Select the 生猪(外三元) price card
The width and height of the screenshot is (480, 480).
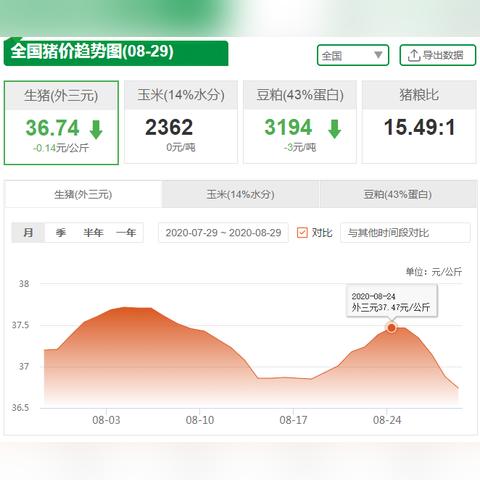click(61, 122)
